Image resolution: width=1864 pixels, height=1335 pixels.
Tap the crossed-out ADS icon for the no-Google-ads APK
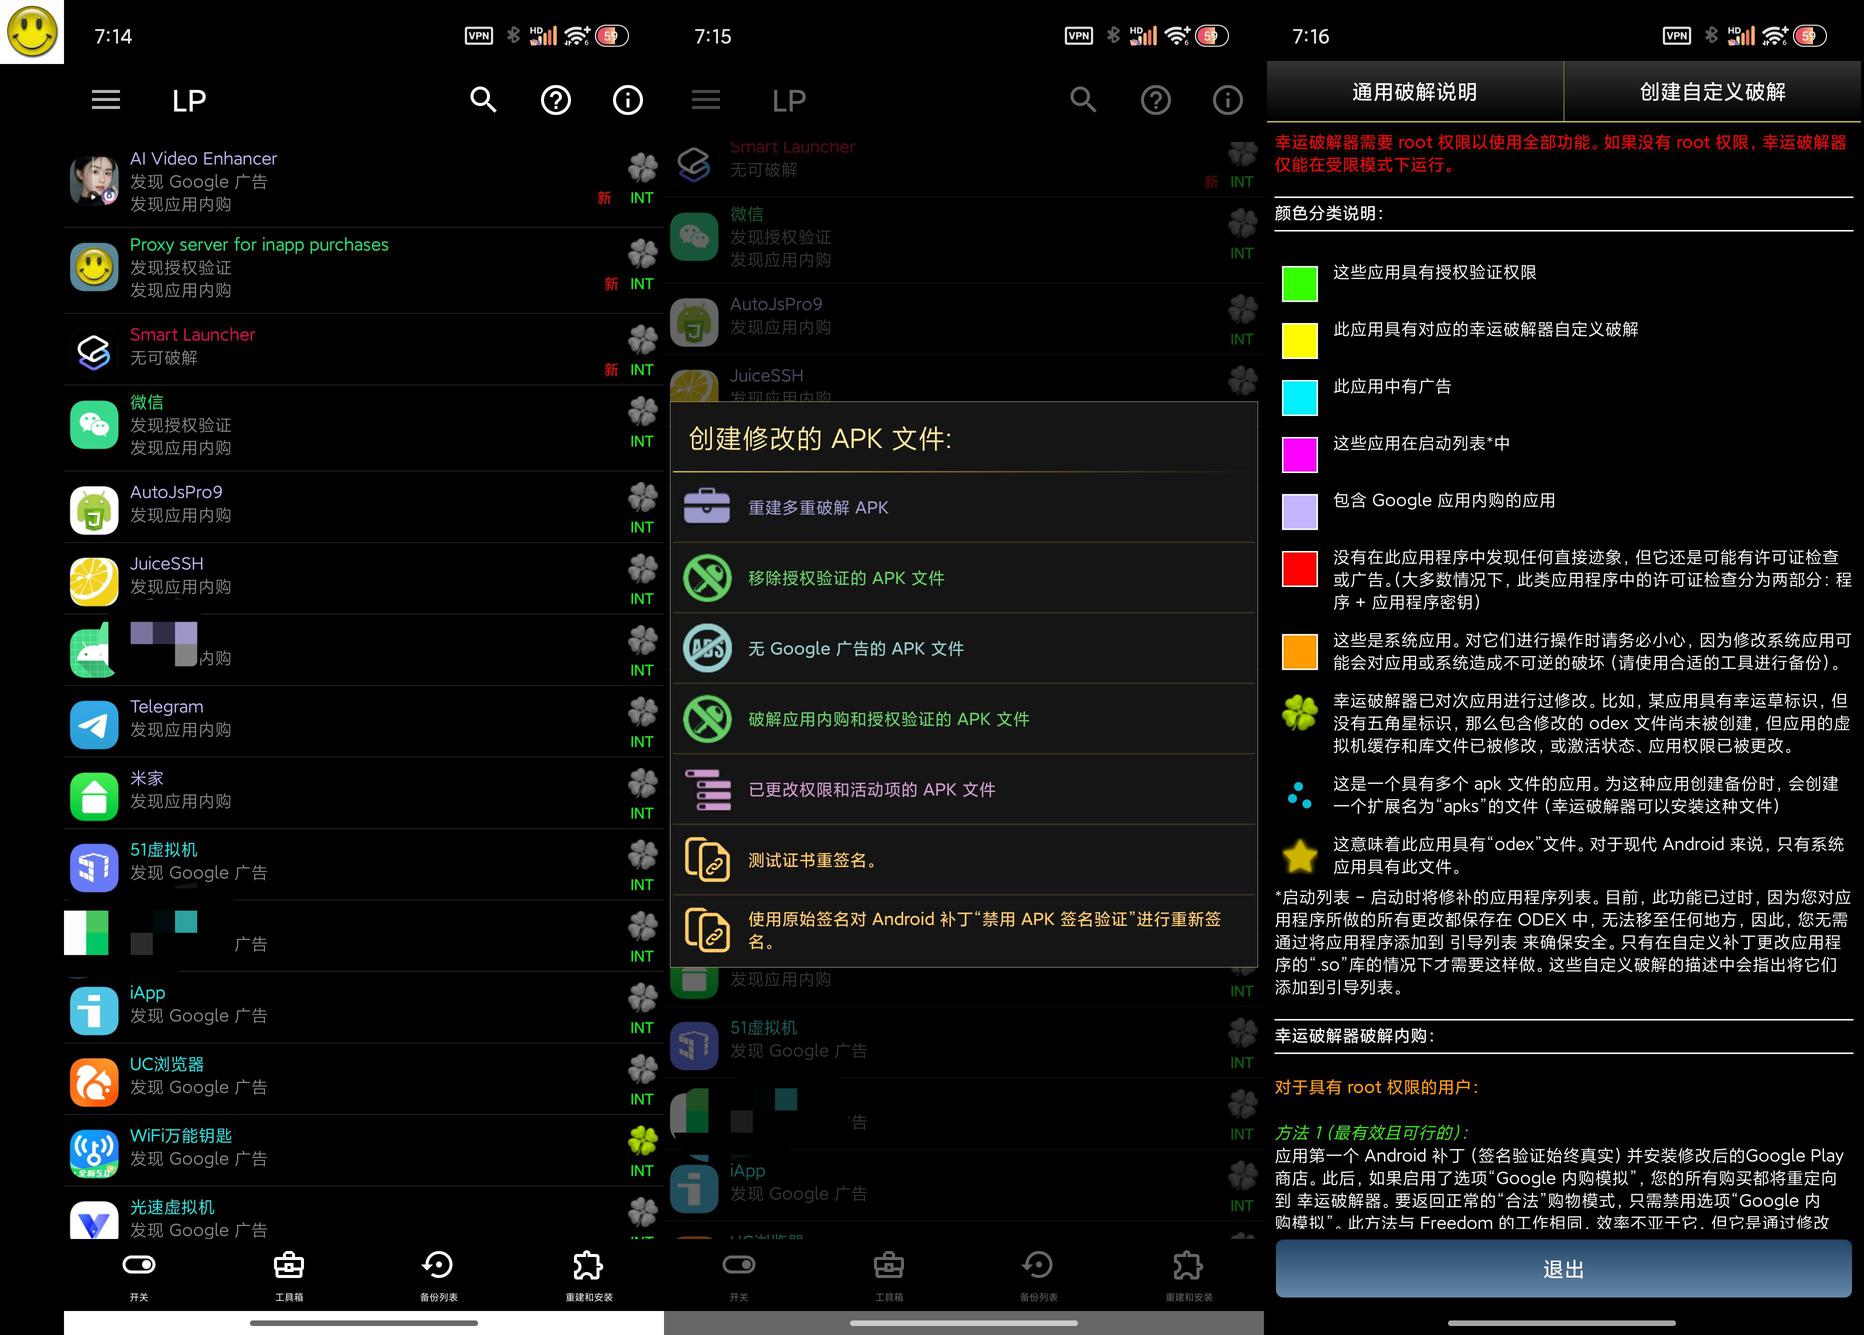tap(707, 648)
